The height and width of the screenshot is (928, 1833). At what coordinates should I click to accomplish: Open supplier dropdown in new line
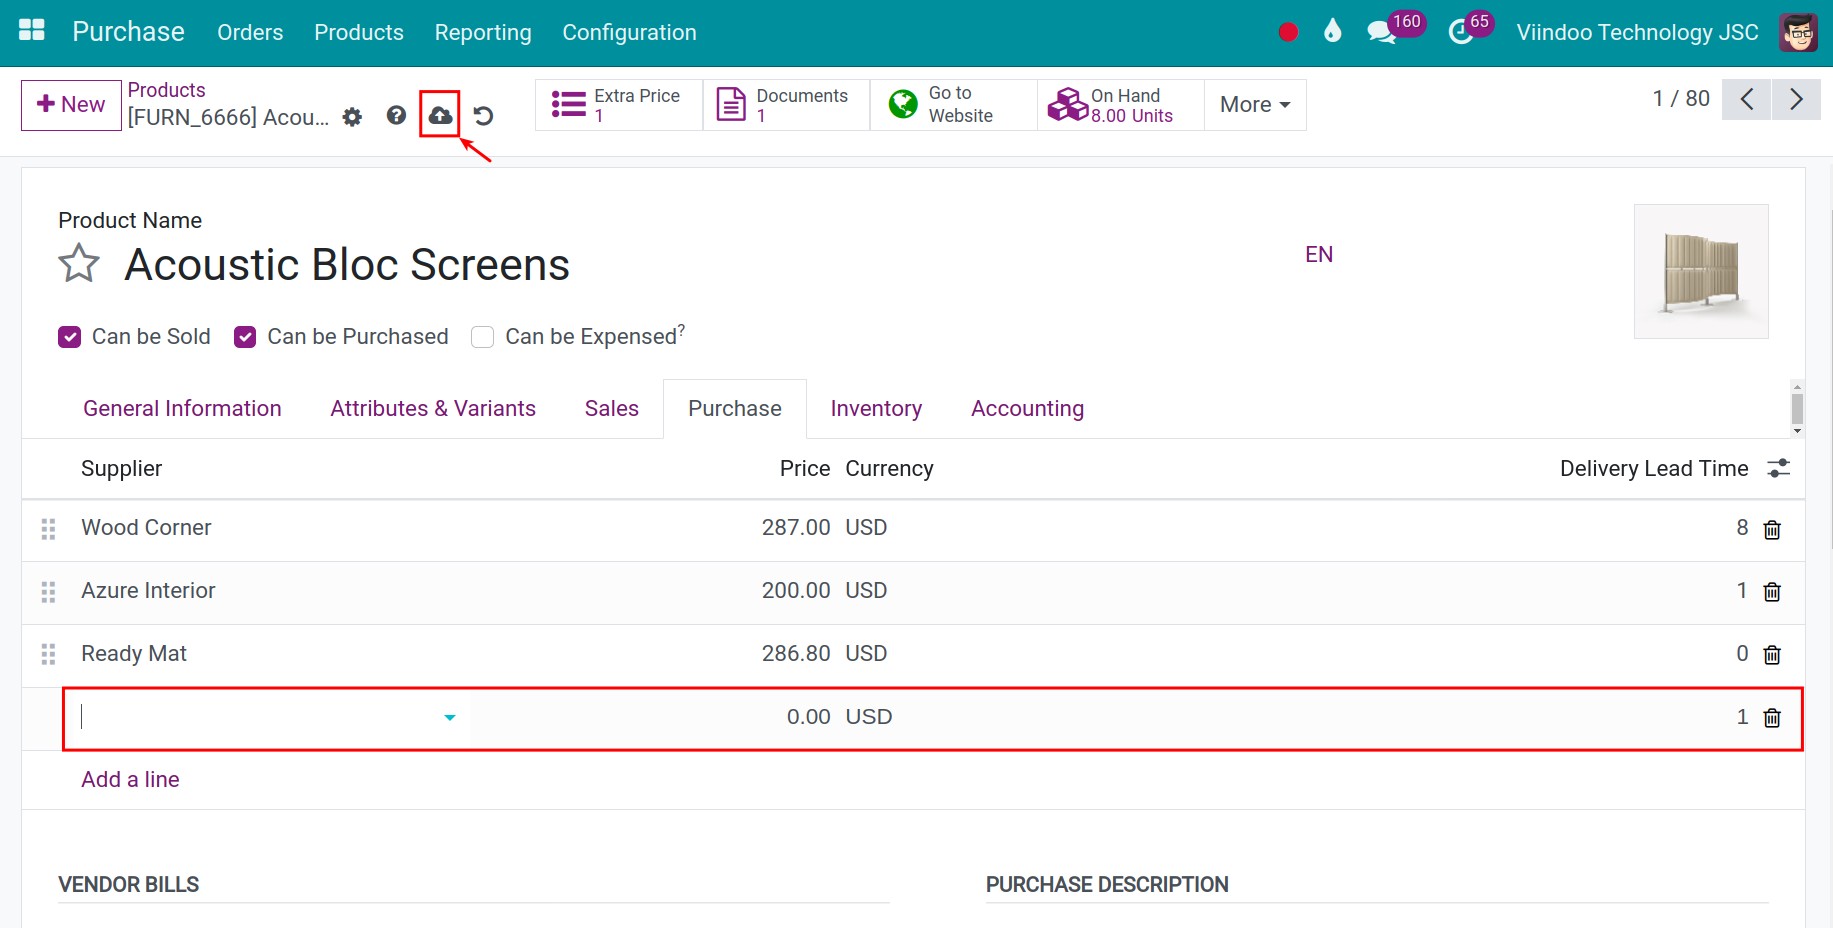click(450, 717)
